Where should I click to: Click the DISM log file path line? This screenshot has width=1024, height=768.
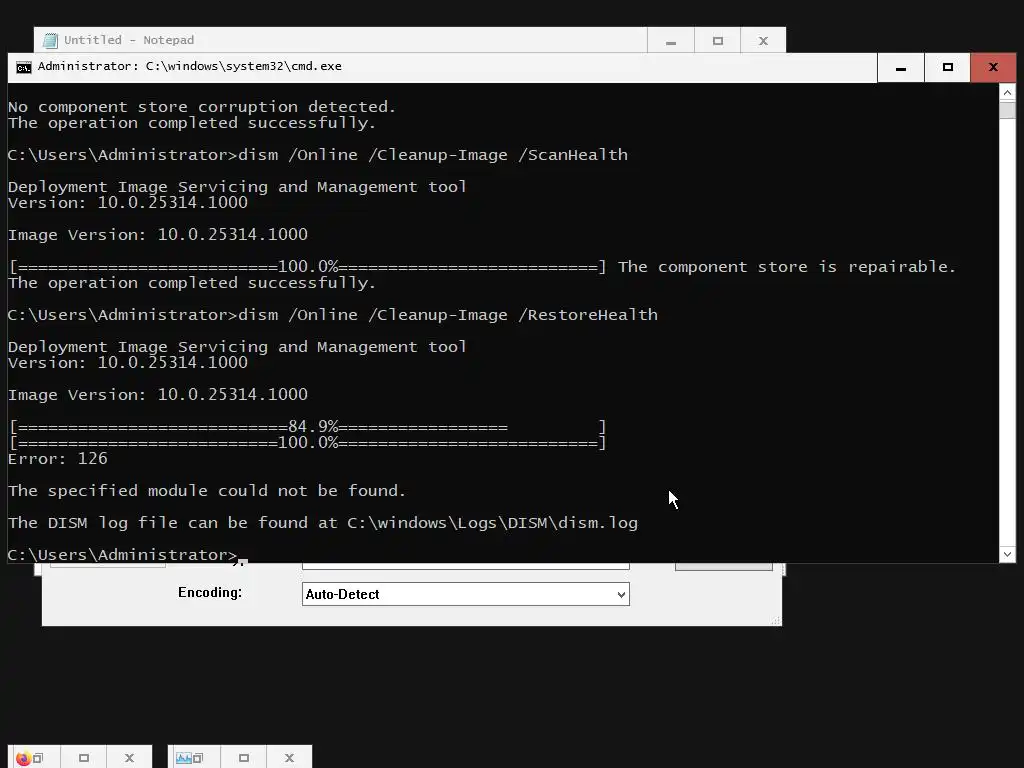tap(323, 523)
